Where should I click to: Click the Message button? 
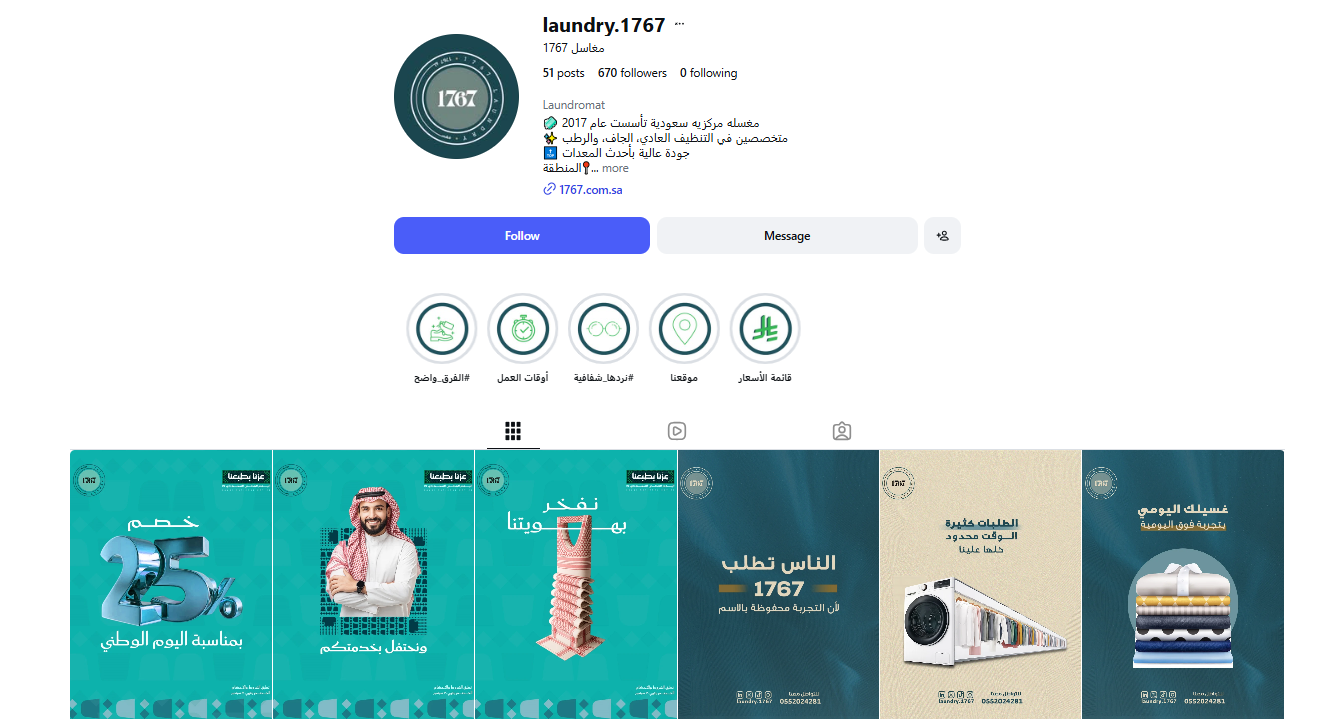click(787, 236)
